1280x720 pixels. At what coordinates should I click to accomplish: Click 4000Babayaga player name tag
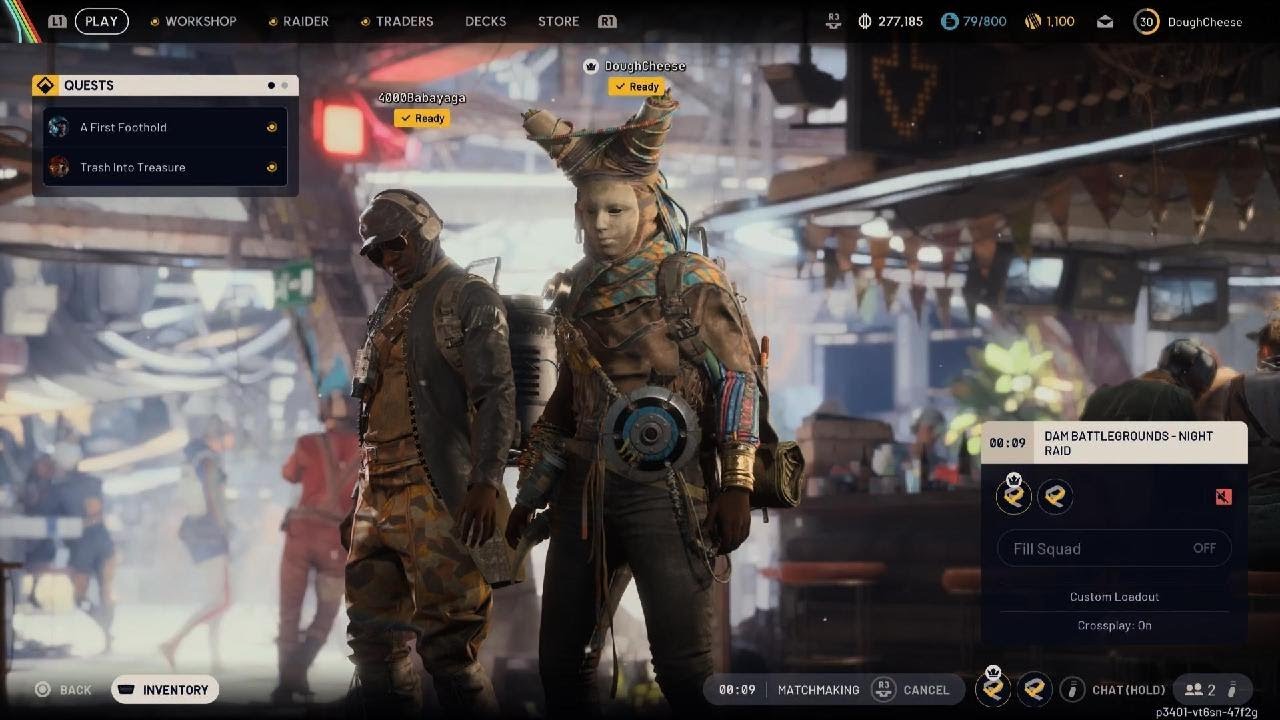click(421, 97)
